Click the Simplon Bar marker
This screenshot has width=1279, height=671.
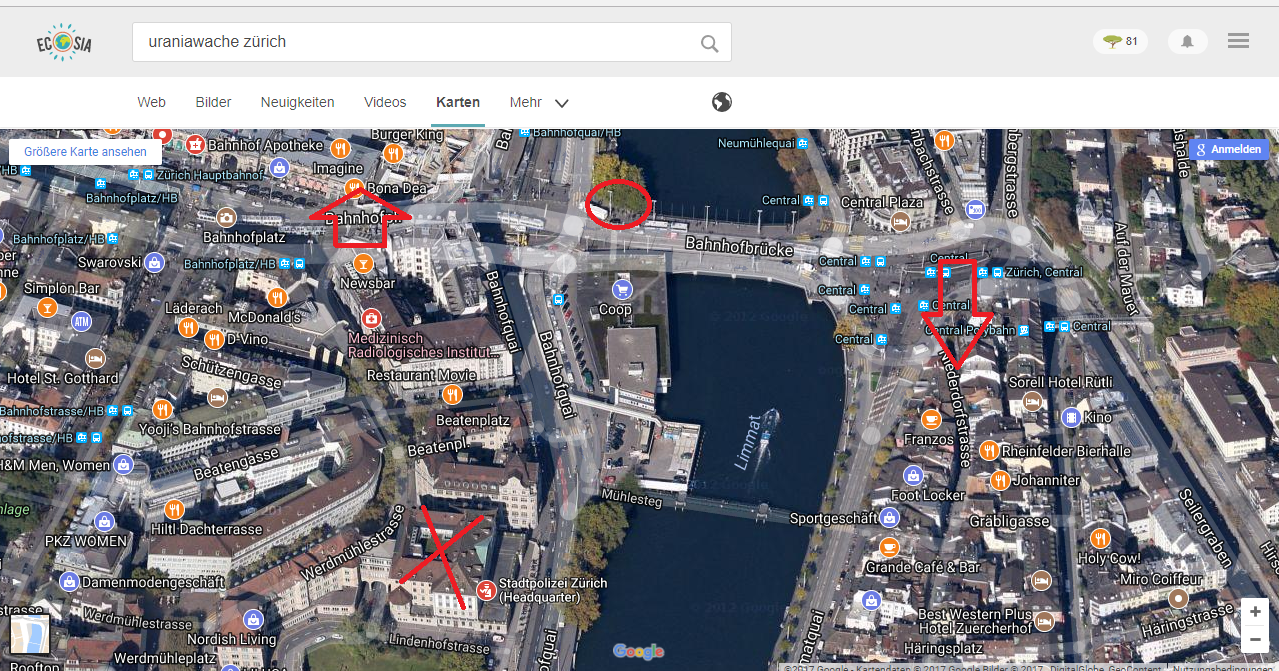click(x=45, y=309)
